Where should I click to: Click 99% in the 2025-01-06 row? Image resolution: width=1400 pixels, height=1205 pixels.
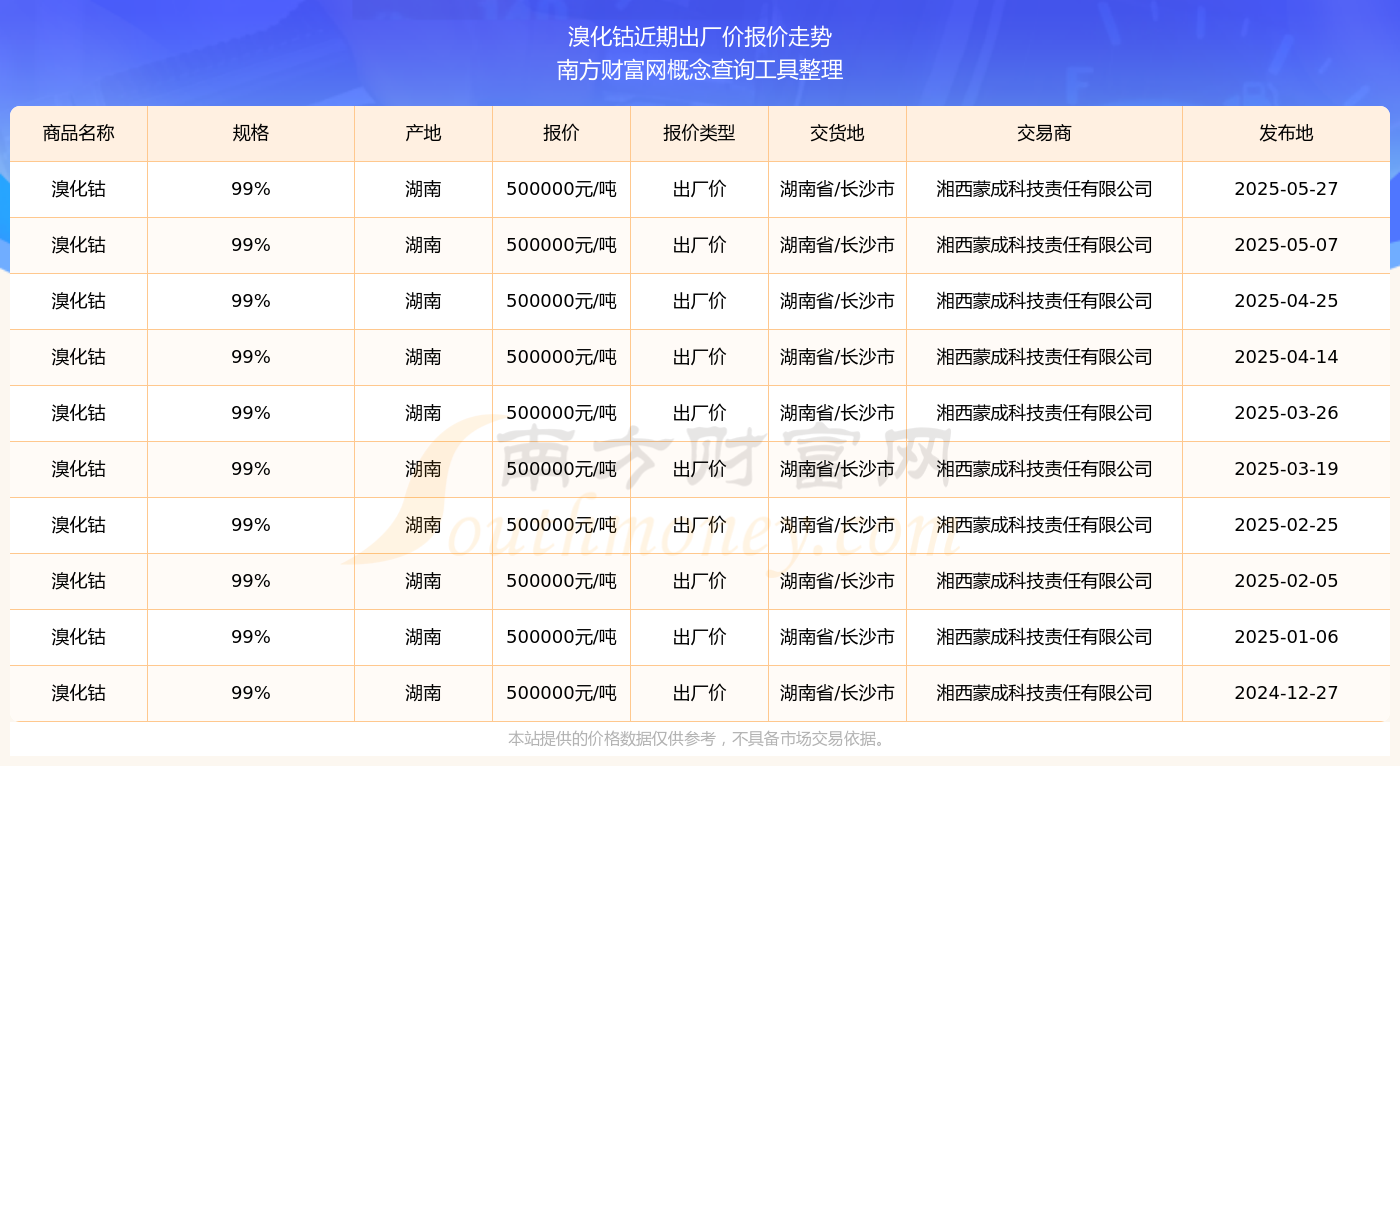[251, 637]
